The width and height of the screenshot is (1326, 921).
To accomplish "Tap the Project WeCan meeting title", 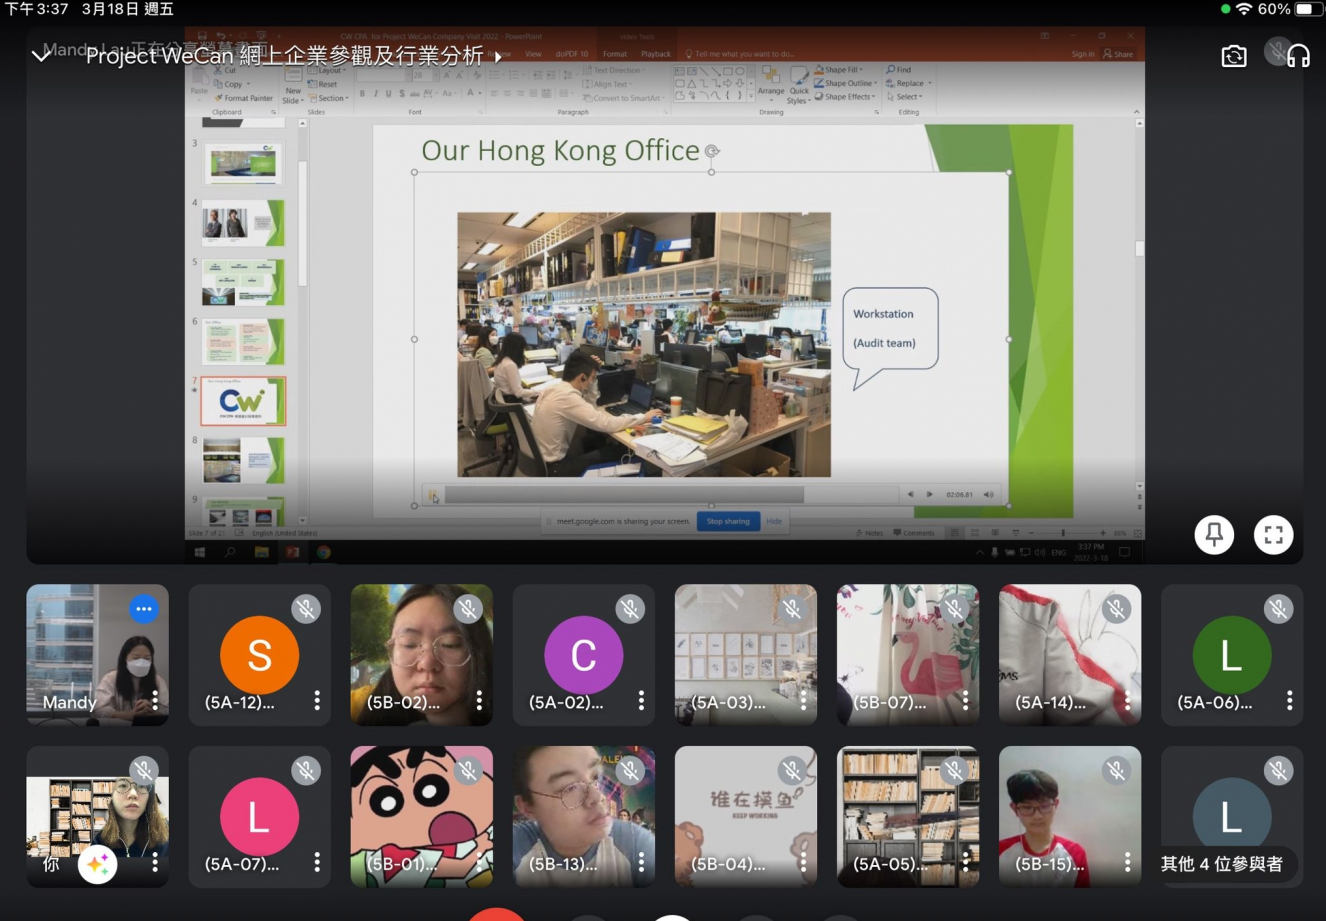I will pos(284,56).
